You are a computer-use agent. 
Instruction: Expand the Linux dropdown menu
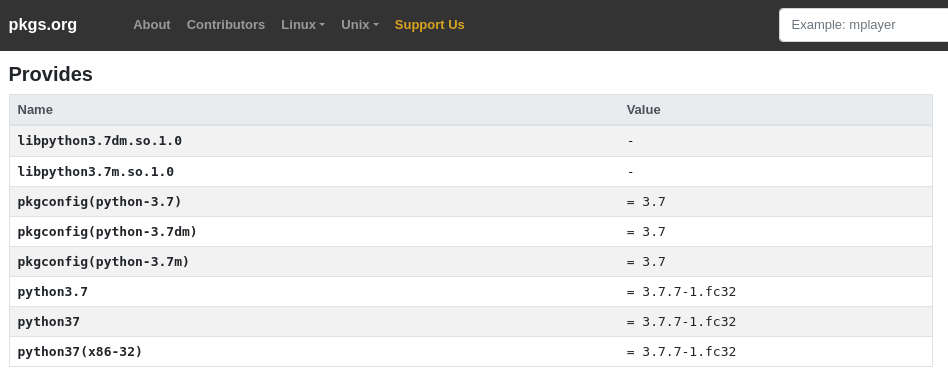(x=303, y=25)
